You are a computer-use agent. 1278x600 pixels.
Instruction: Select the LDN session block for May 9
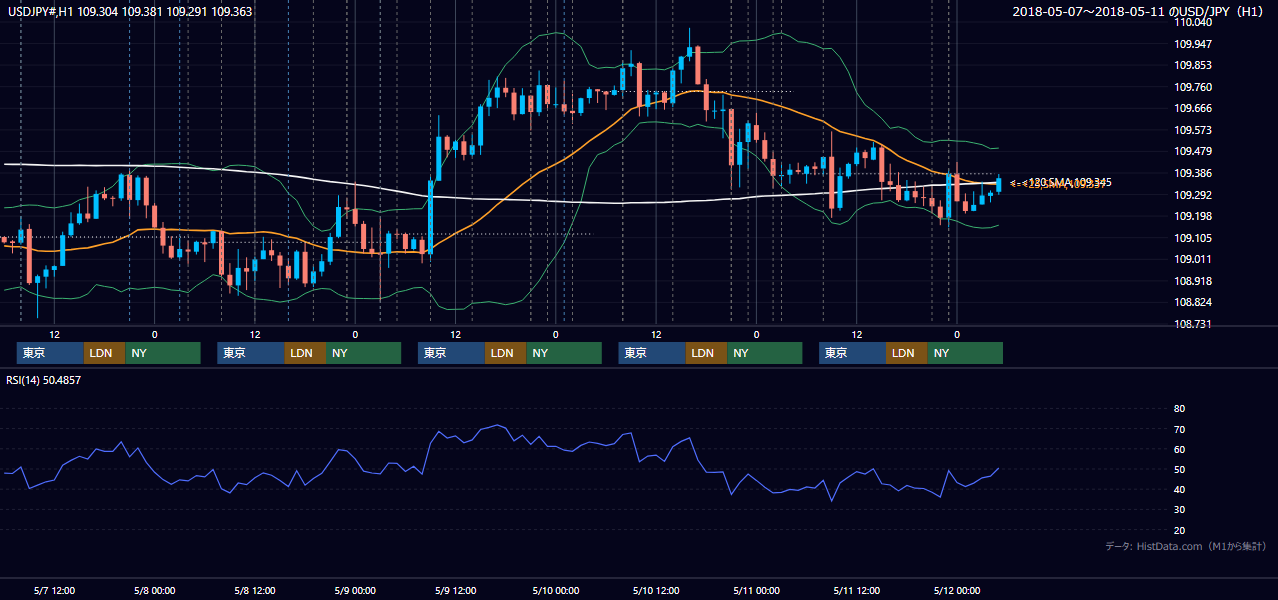point(505,353)
